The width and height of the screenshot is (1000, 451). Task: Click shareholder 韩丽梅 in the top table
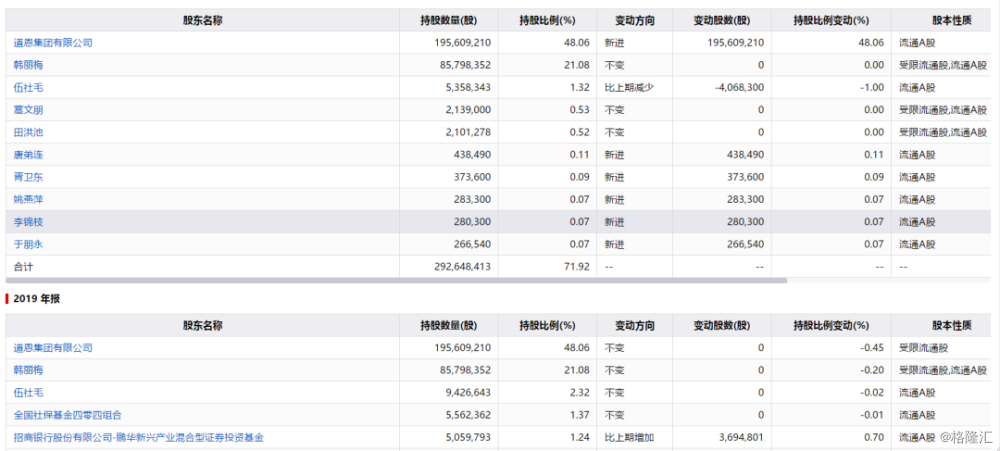click(x=27, y=65)
